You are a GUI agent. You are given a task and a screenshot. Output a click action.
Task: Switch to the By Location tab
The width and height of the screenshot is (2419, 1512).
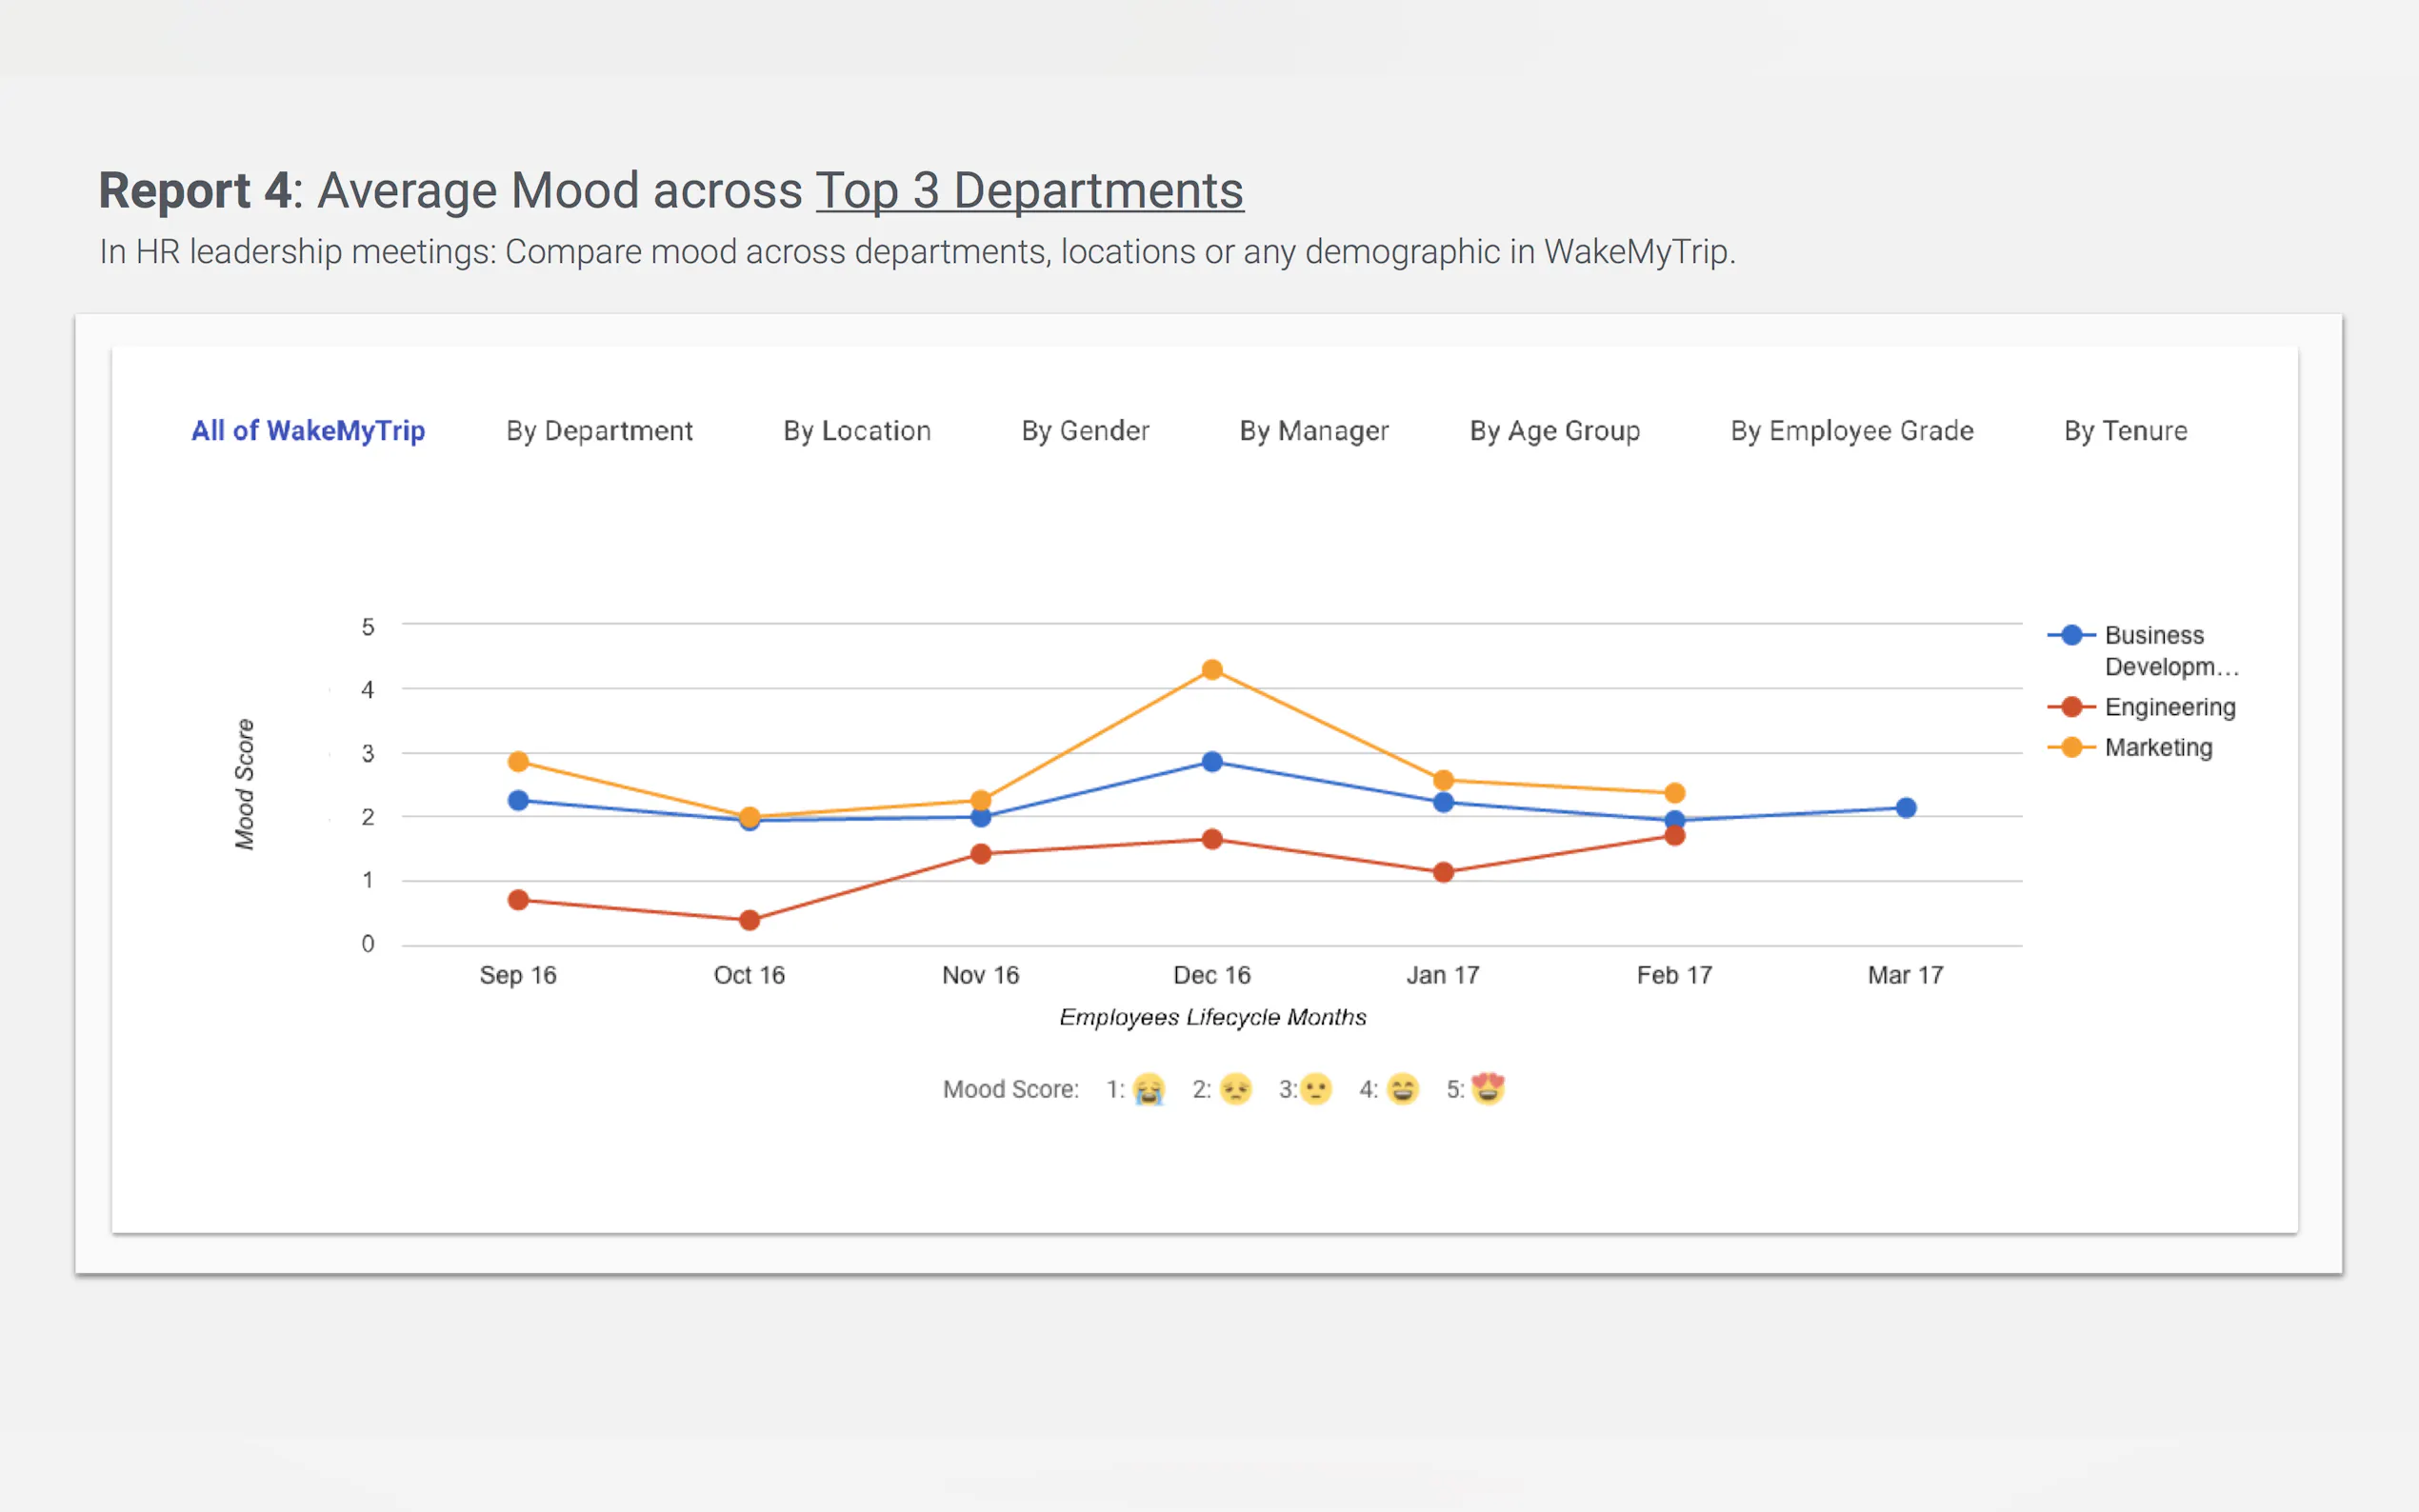pos(857,431)
